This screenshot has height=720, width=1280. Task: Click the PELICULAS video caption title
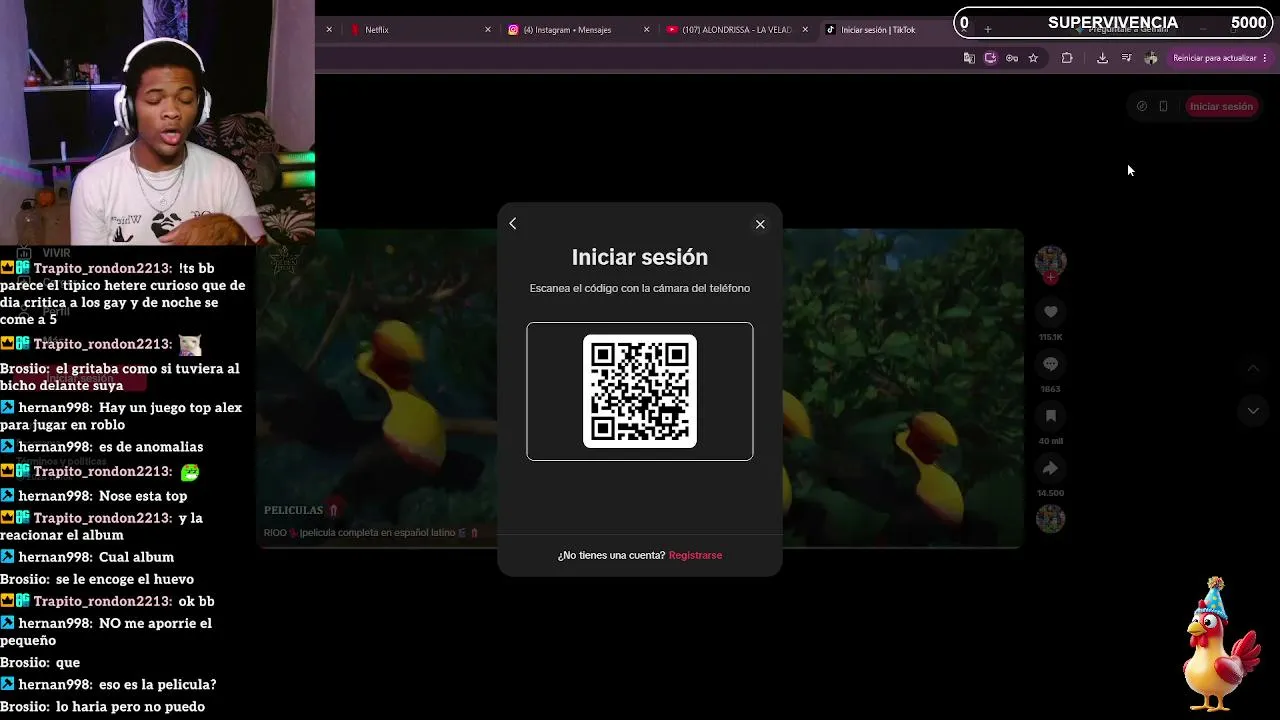pos(294,510)
